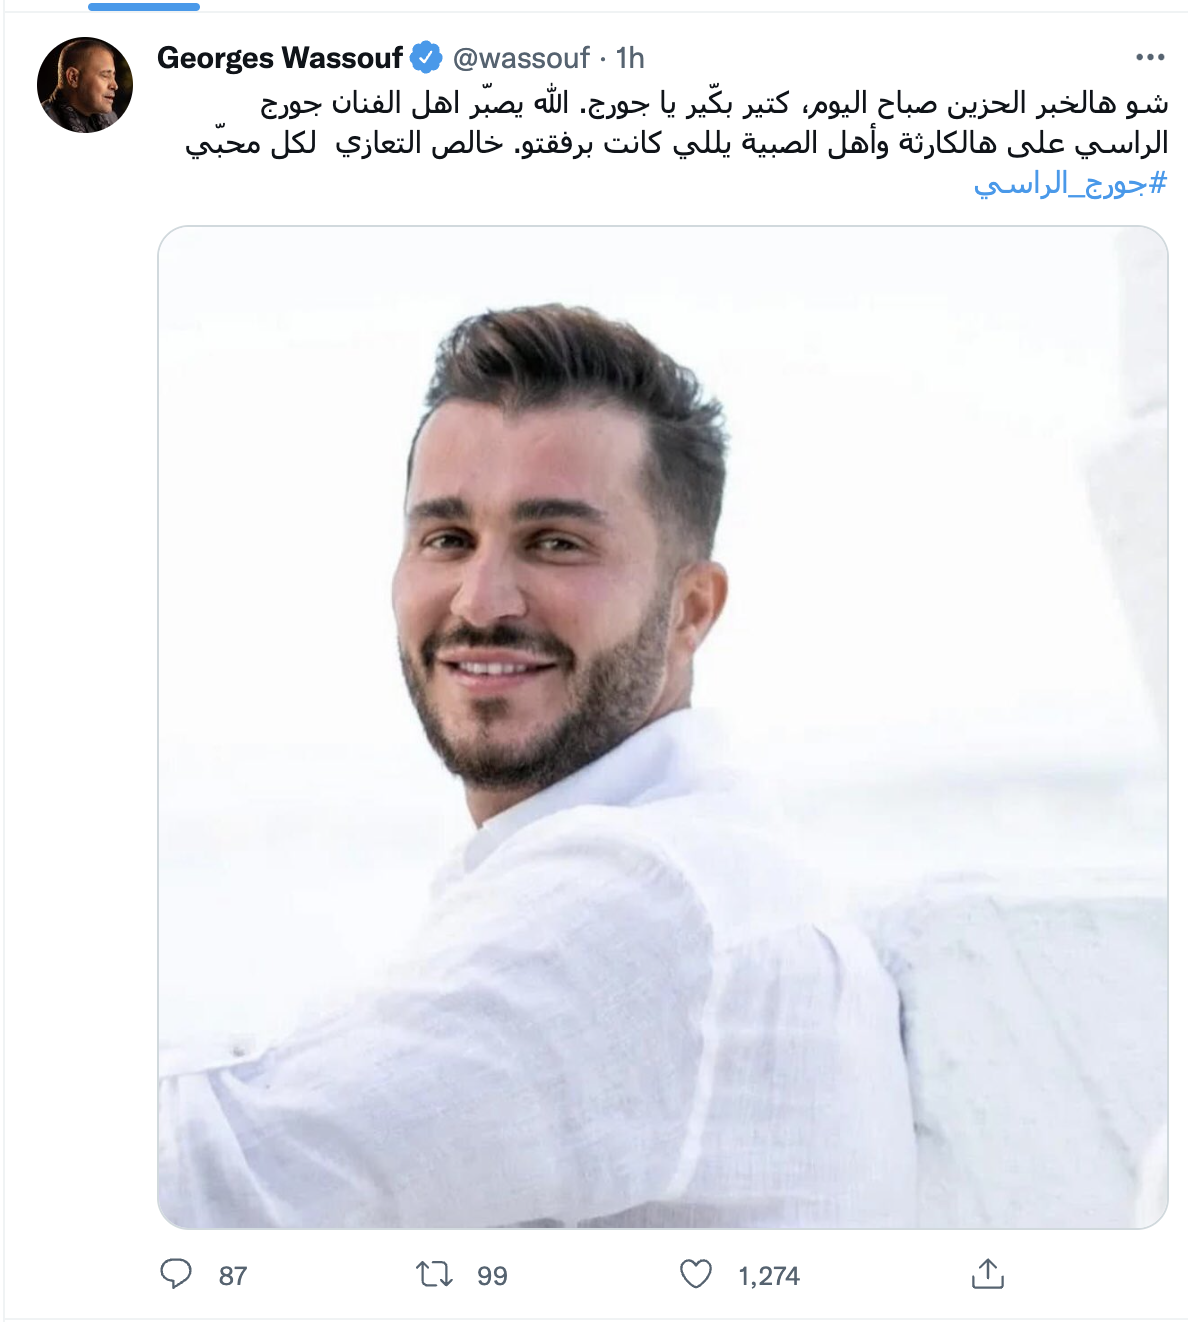Open the attached photo of the man
The height and width of the screenshot is (1322, 1188).
click(x=663, y=727)
